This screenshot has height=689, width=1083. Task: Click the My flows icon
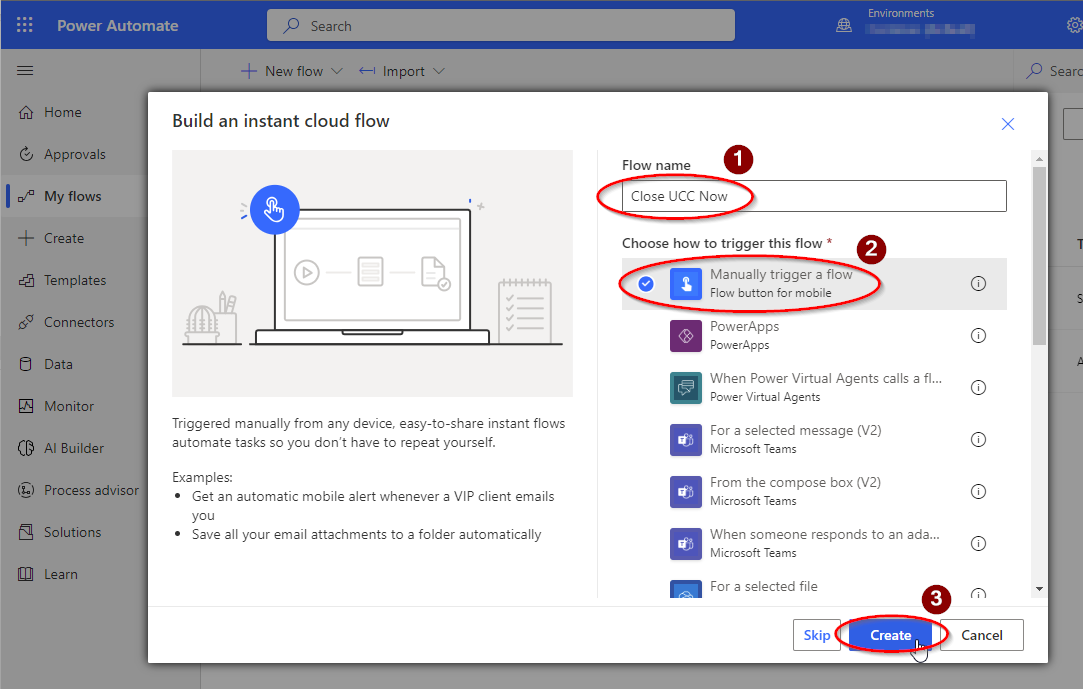[x=26, y=196]
